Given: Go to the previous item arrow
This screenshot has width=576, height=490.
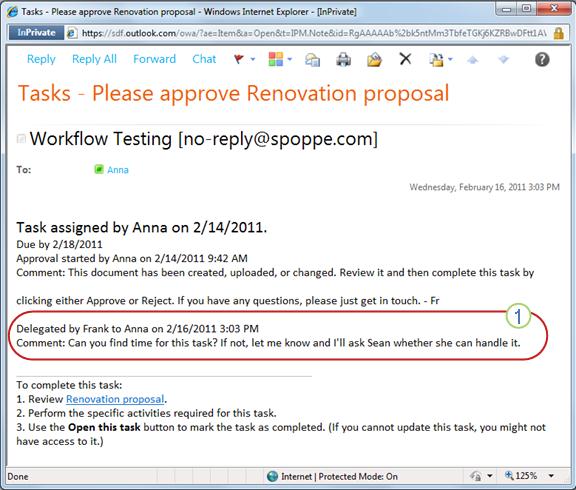Looking at the screenshot, I should coord(472,60).
